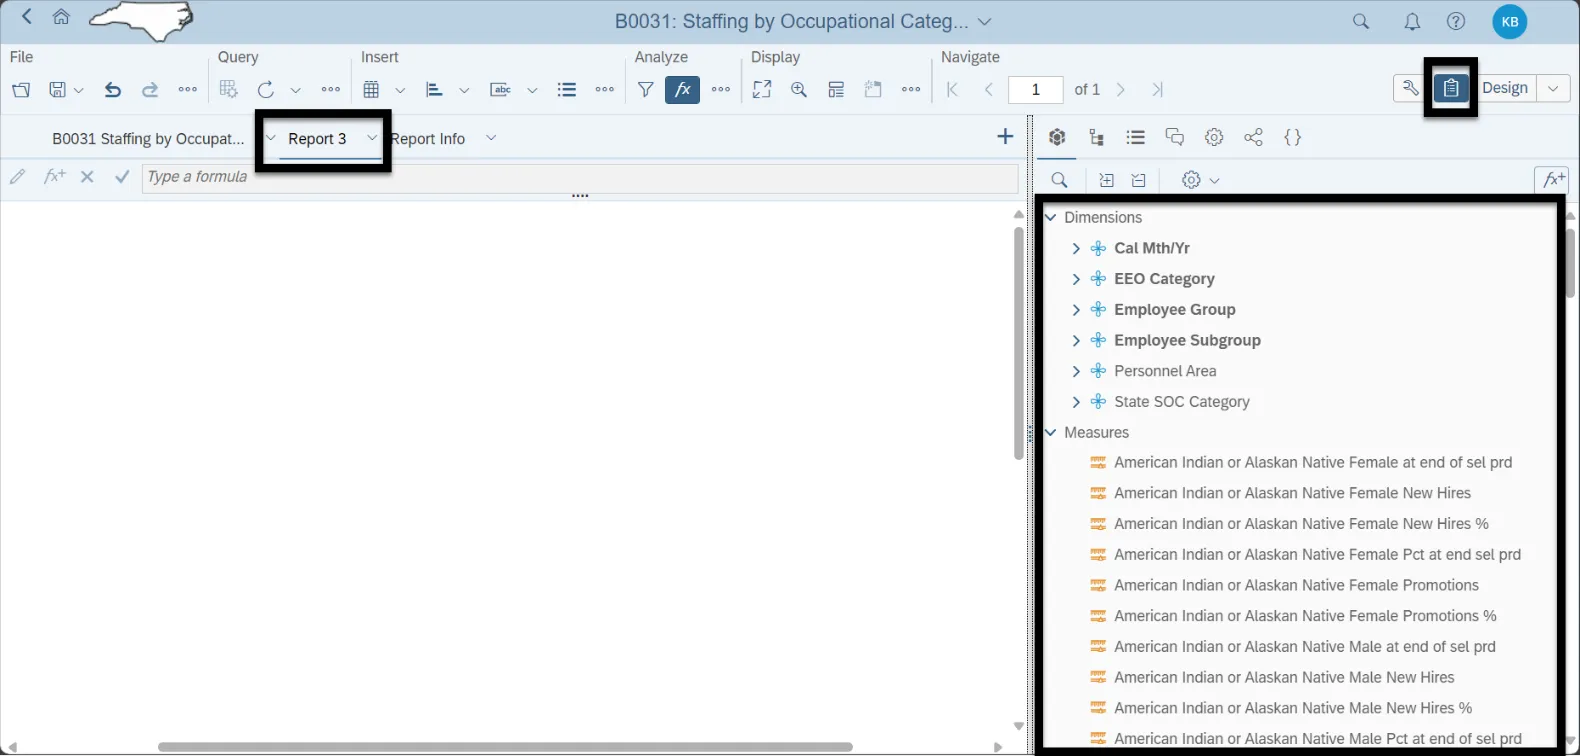Click the Home icon
Screen dimensions: 1580x756
point(61,17)
